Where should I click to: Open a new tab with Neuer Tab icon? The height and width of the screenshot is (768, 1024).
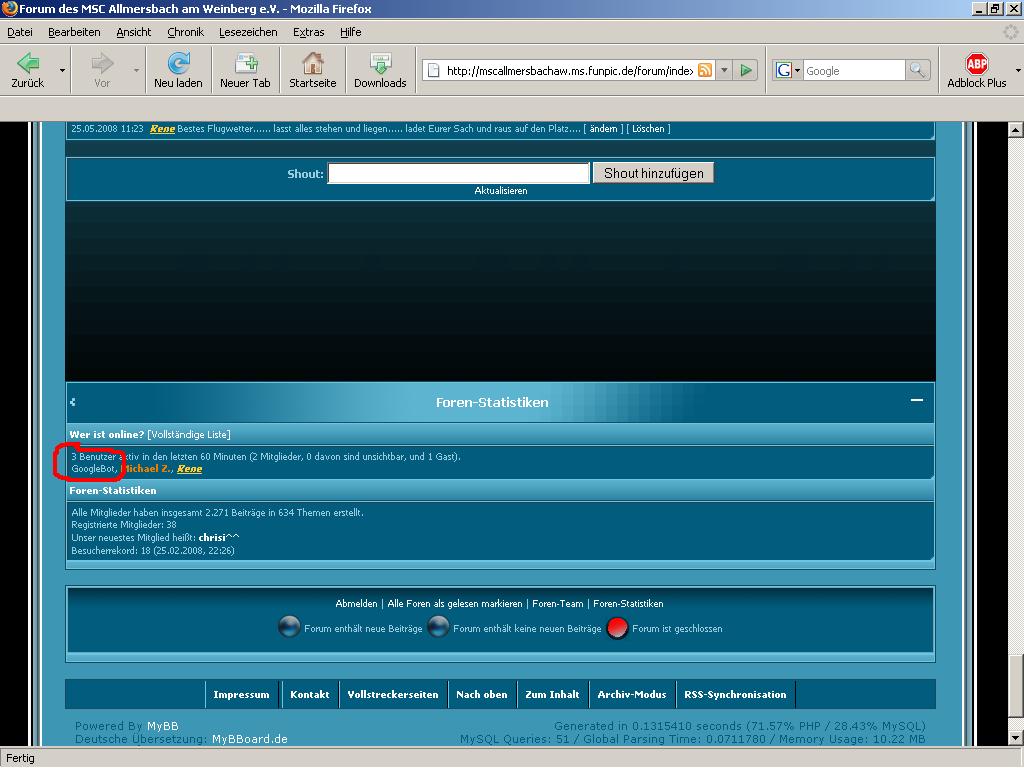pos(245,64)
